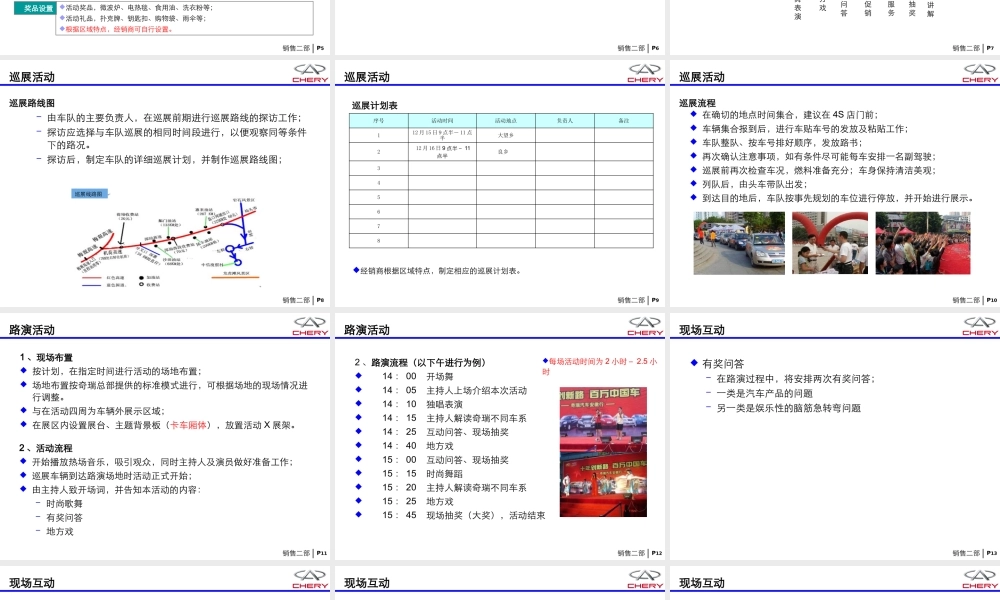Click the 12月16日 time cell in row 2
This screenshot has height=600, width=1000.
pyautogui.click(x=442, y=151)
